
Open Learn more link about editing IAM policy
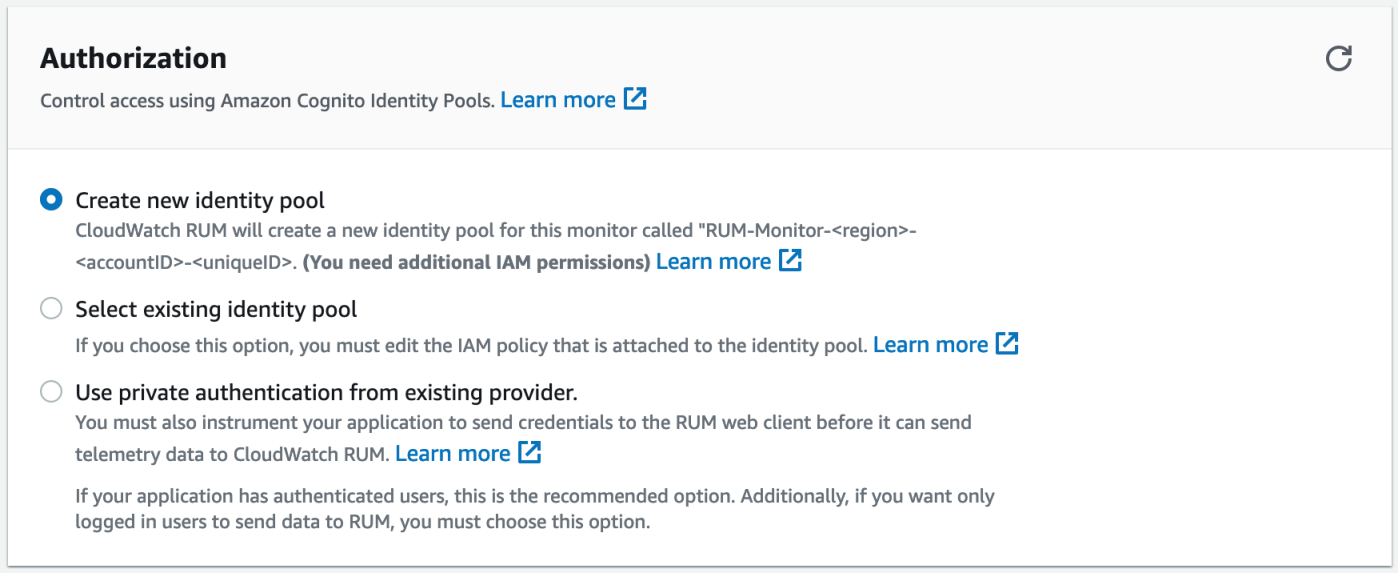pyautogui.click(x=930, y=344)
